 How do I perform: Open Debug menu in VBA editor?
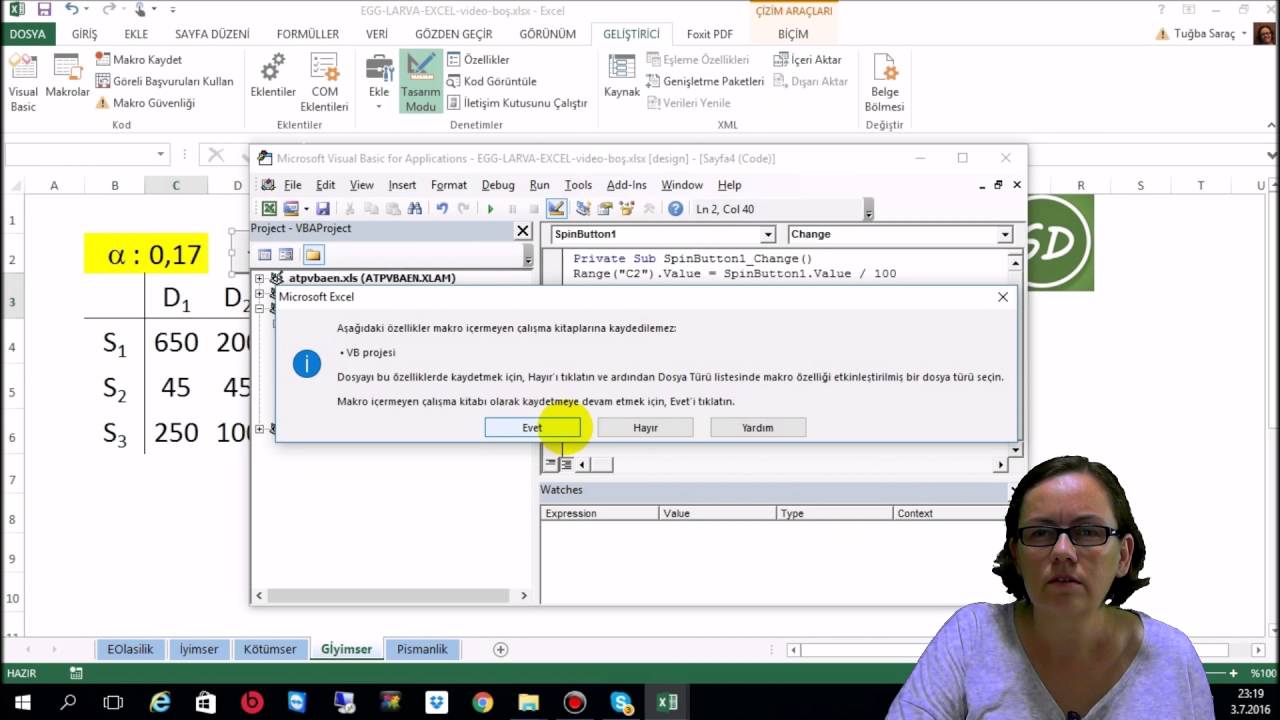[498, 185]
